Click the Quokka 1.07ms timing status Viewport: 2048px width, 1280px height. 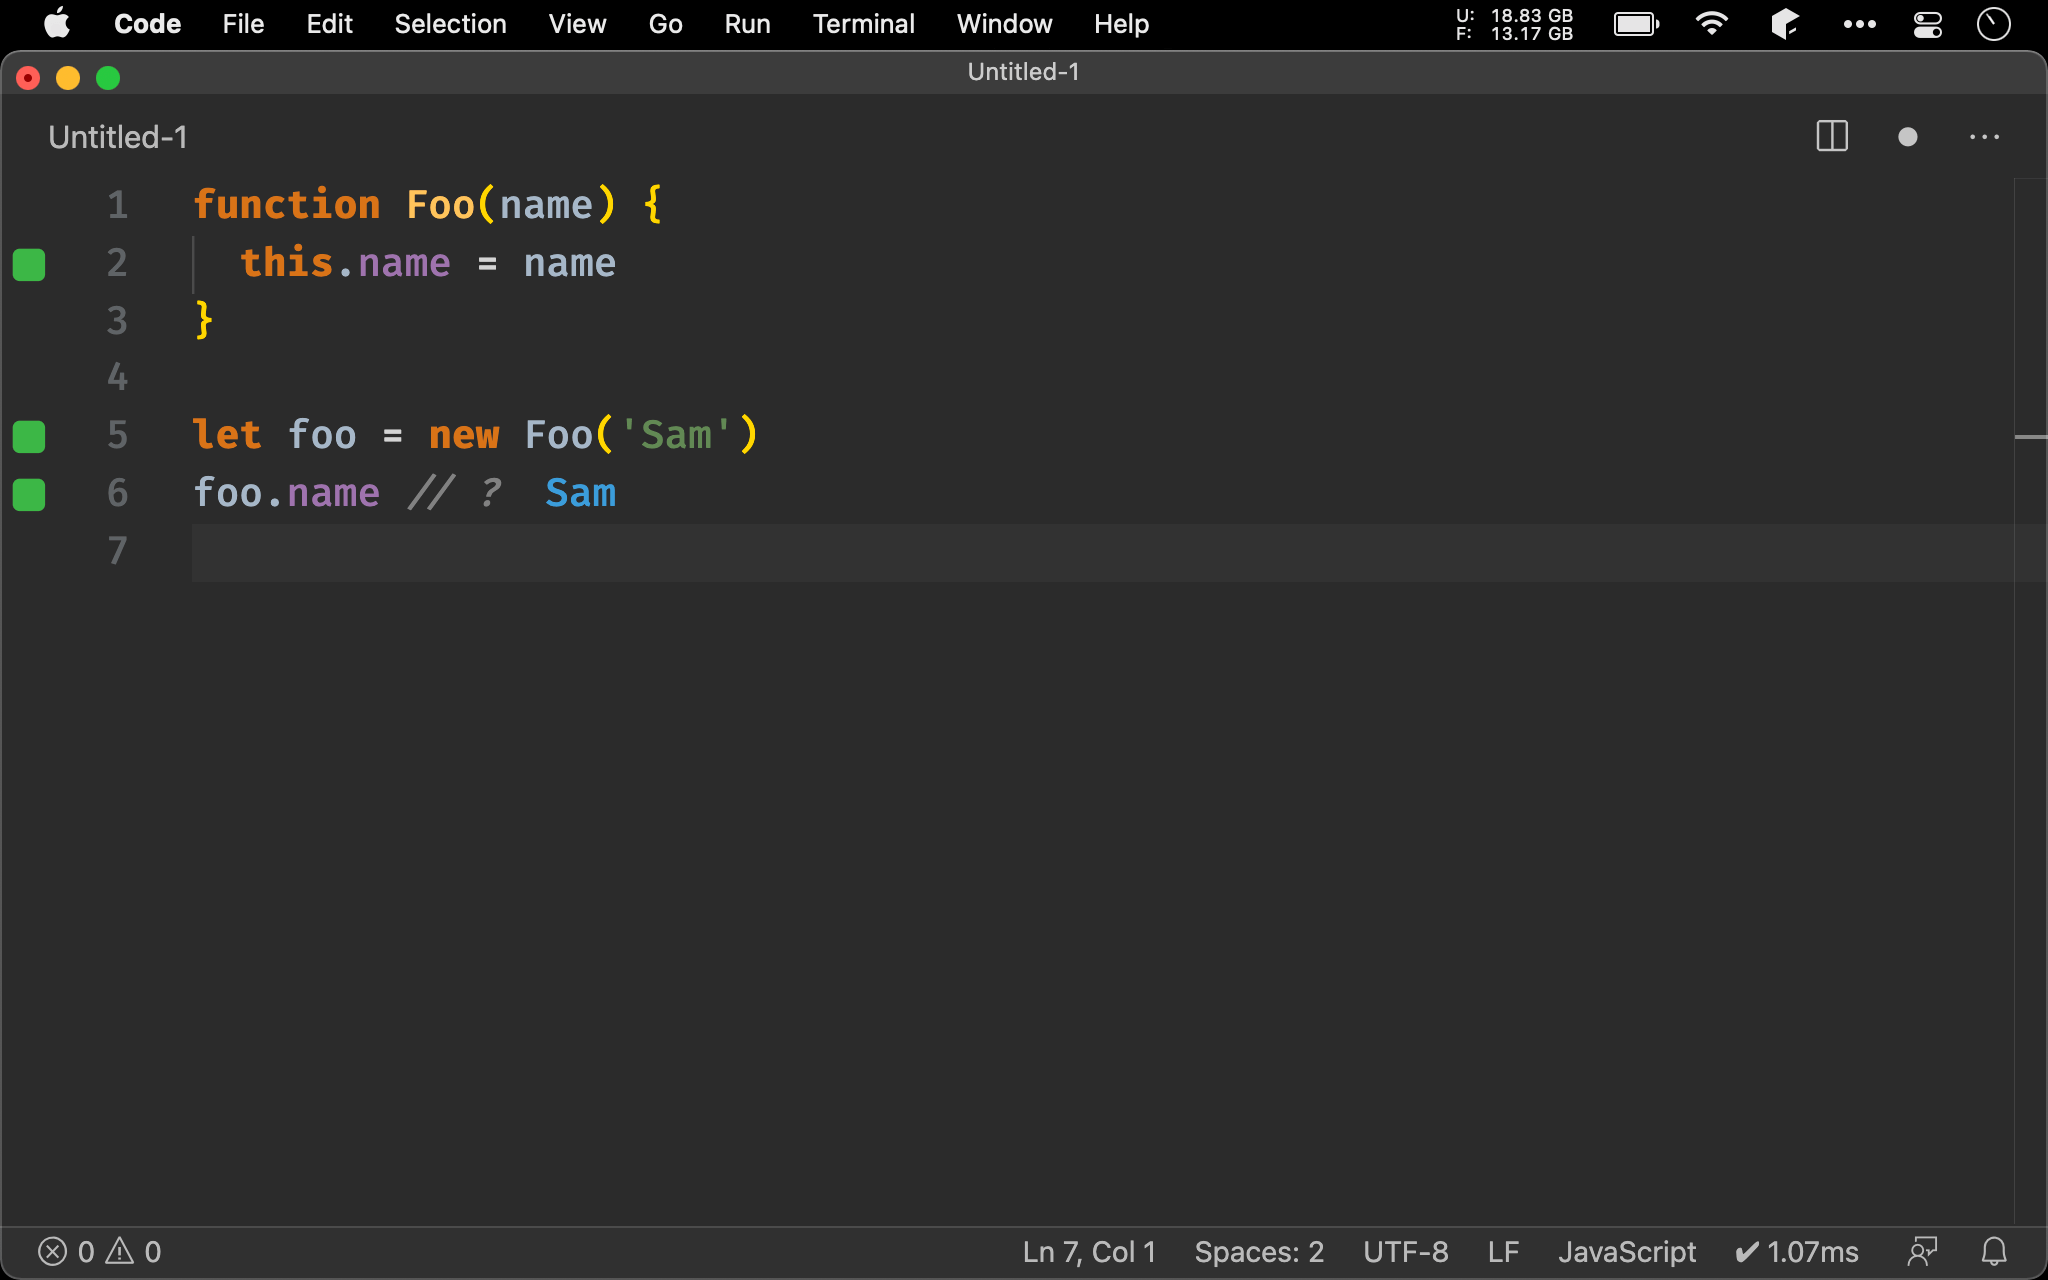tap(1796, 1251)
